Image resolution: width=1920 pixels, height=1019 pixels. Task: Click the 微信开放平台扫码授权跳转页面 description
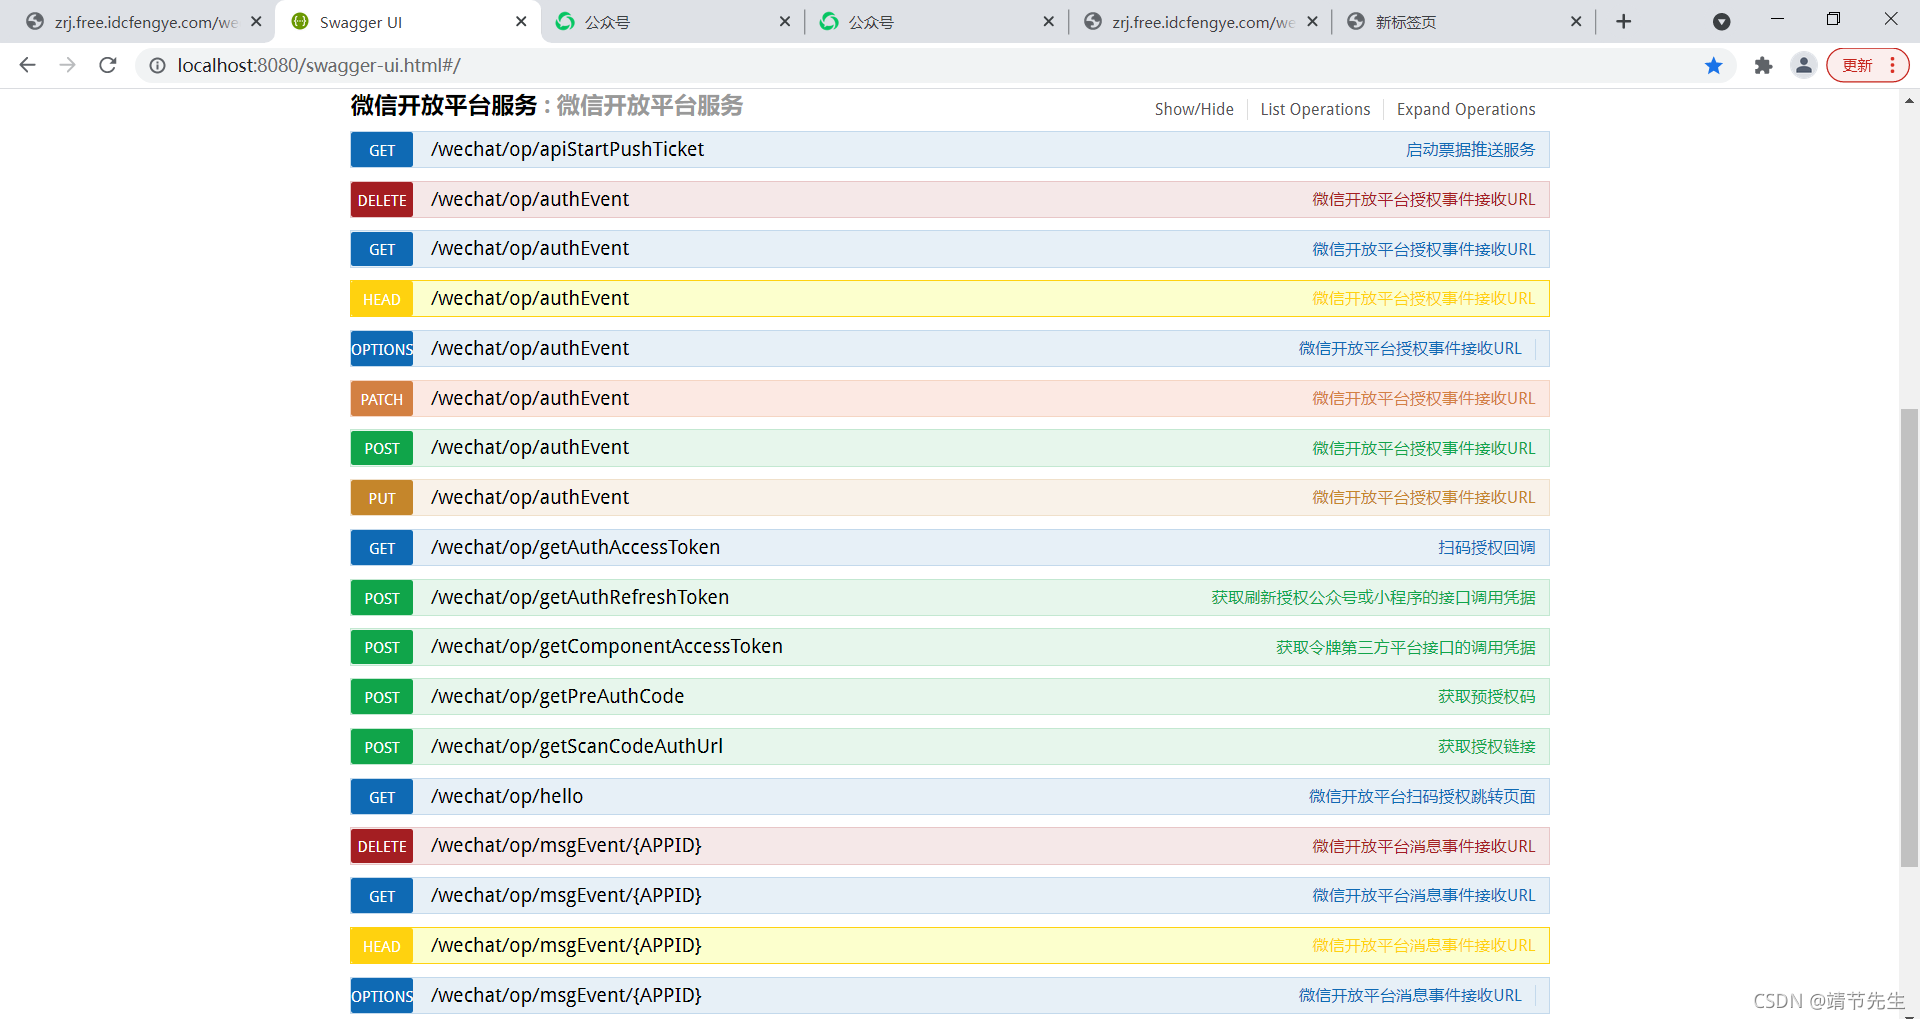coord(1422,797)
